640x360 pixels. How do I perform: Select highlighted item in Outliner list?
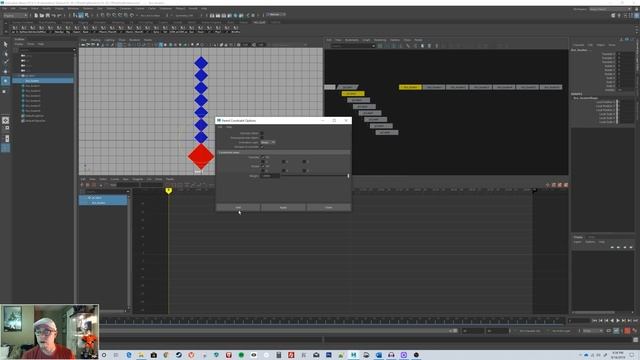point(43,81)
